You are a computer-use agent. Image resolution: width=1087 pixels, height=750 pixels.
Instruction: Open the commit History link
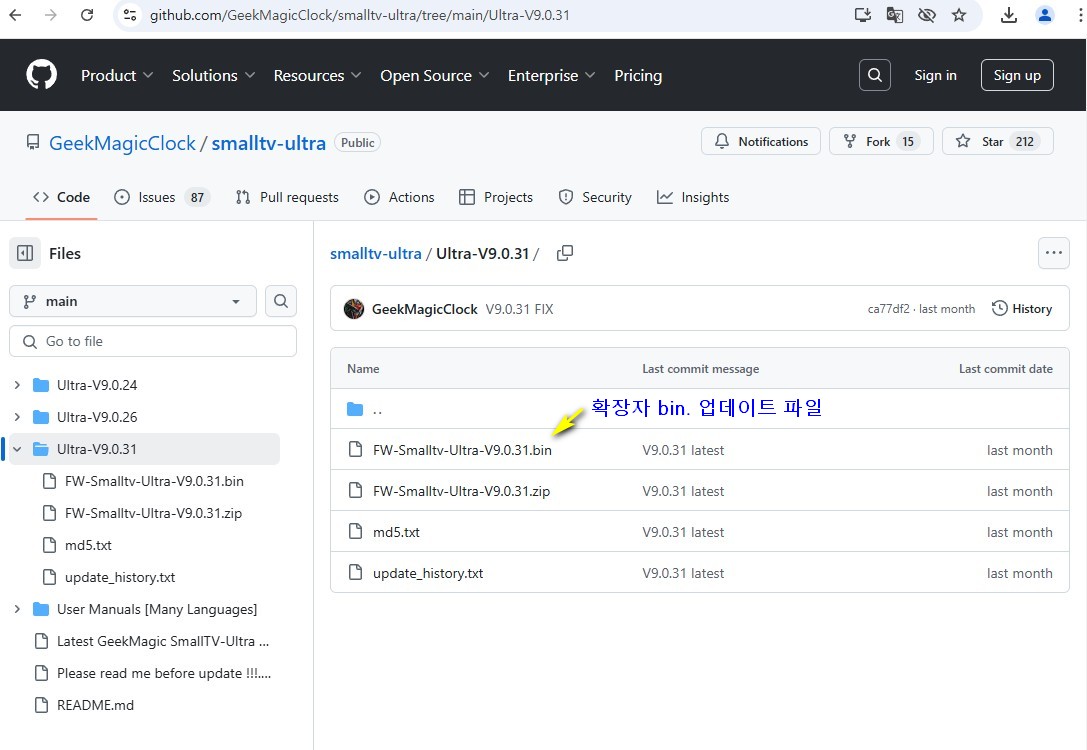click(x=1022, y=309)
